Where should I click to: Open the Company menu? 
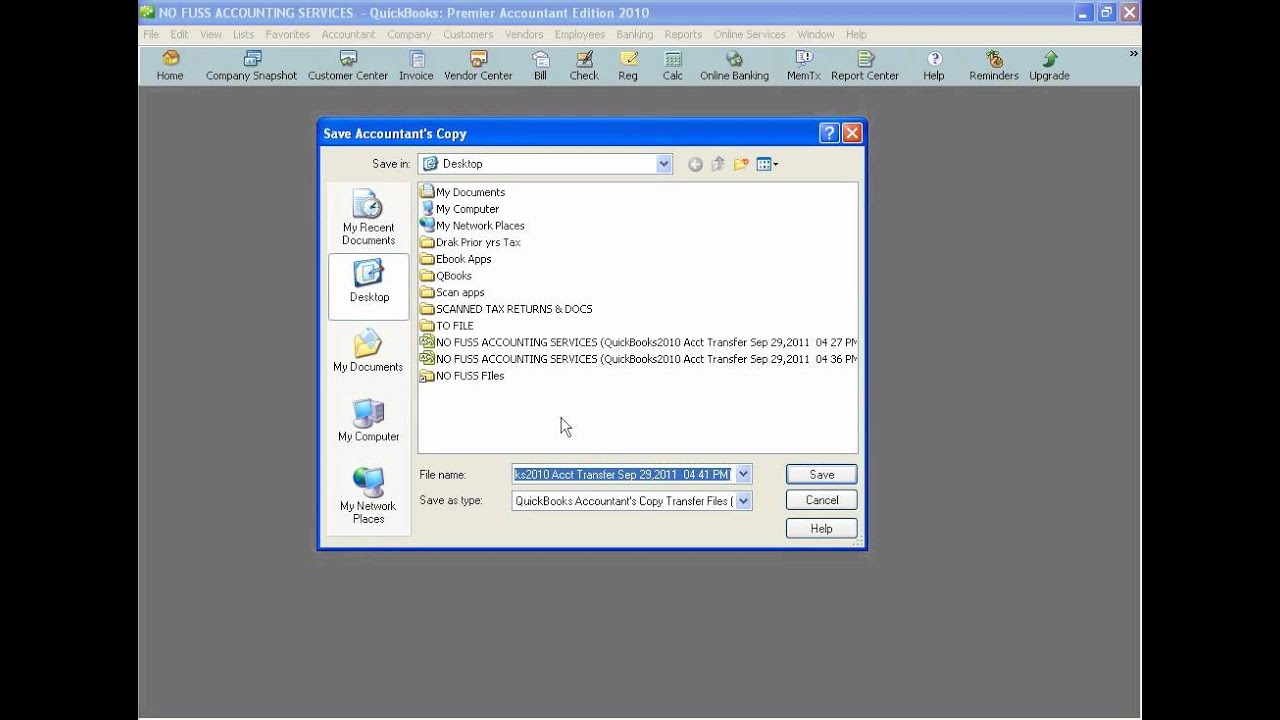409,34
